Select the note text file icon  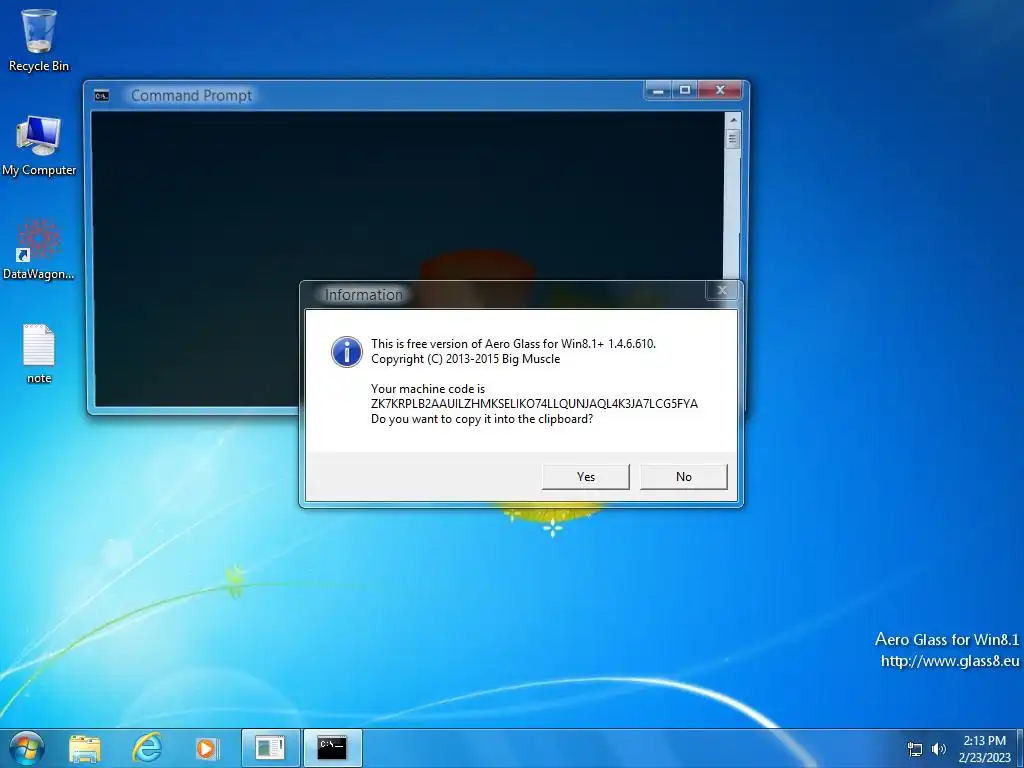39,354
